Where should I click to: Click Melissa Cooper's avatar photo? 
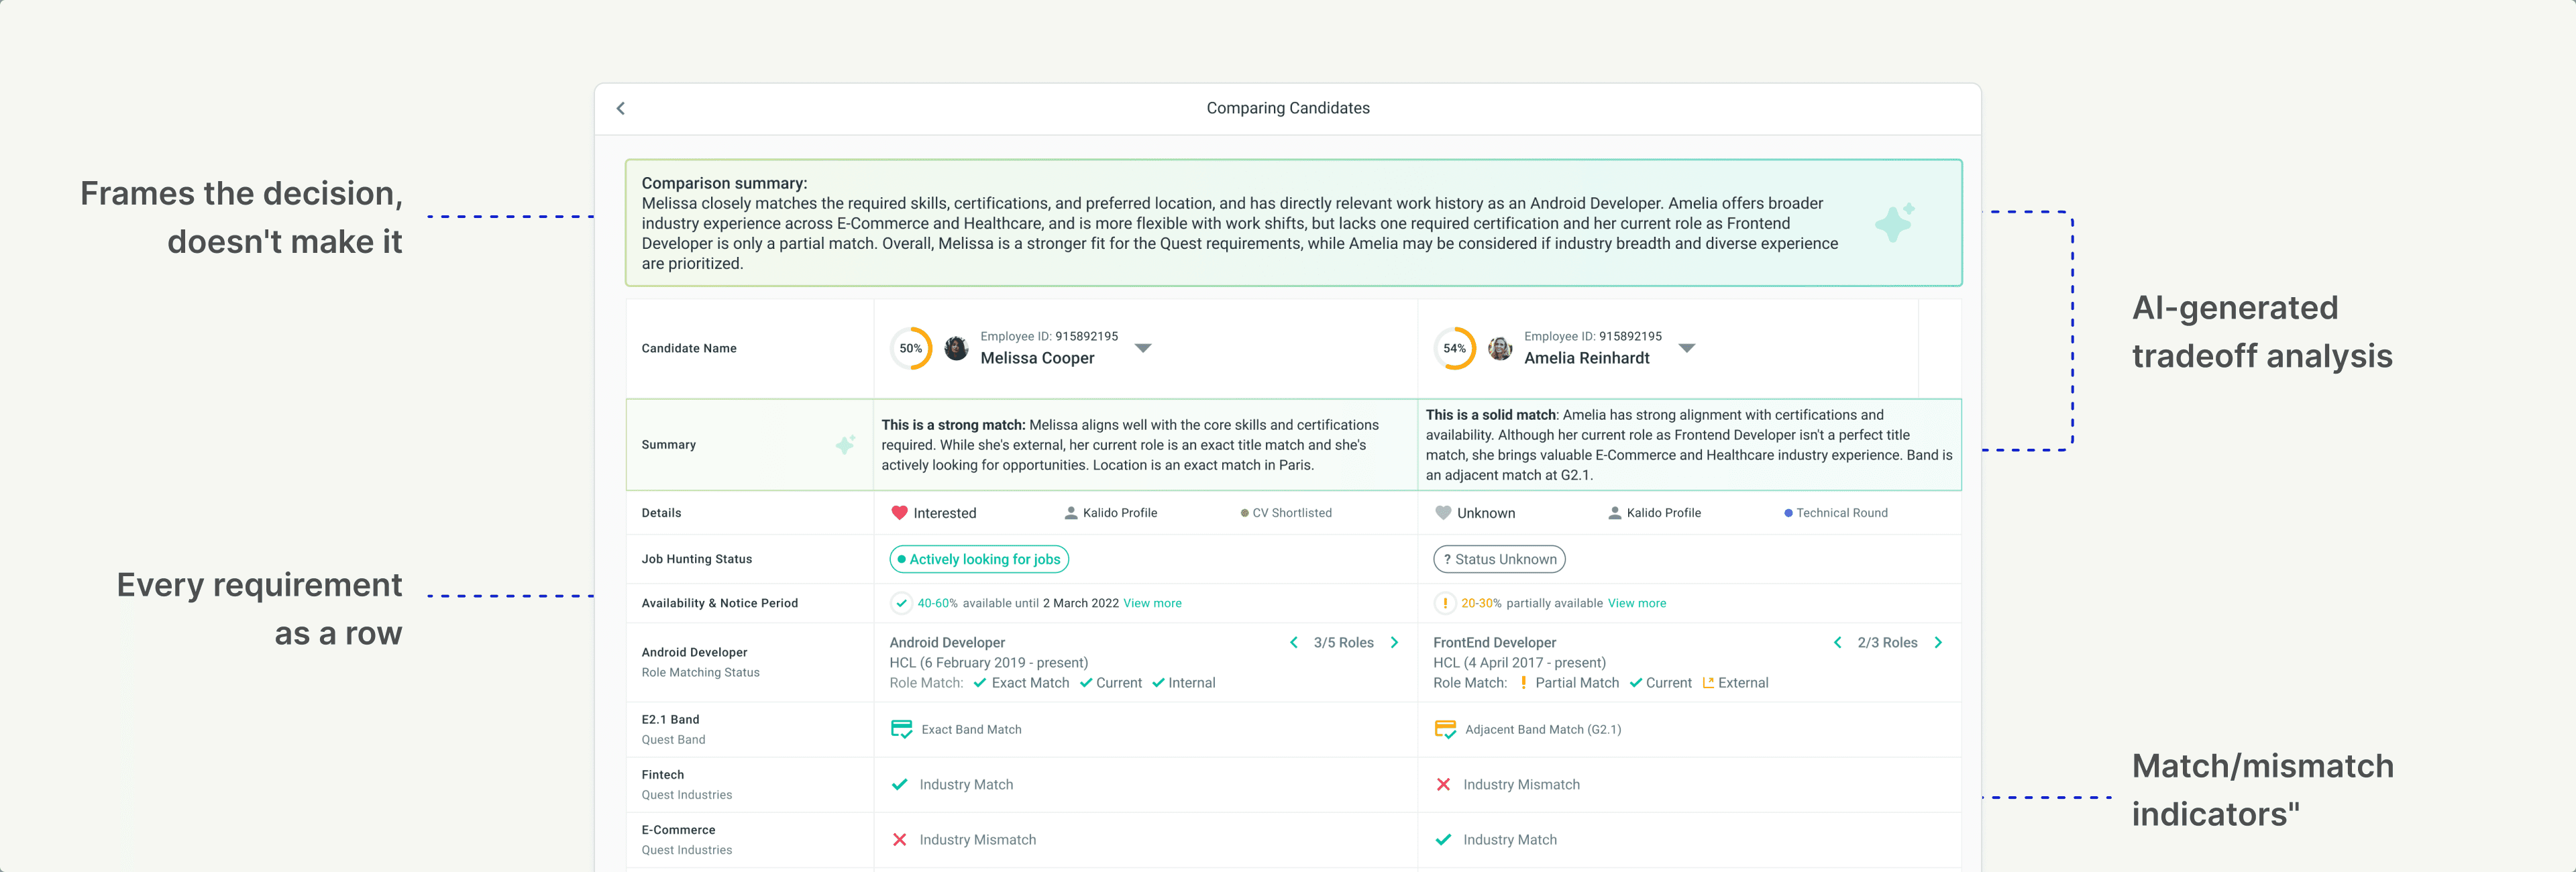point(956,348)
